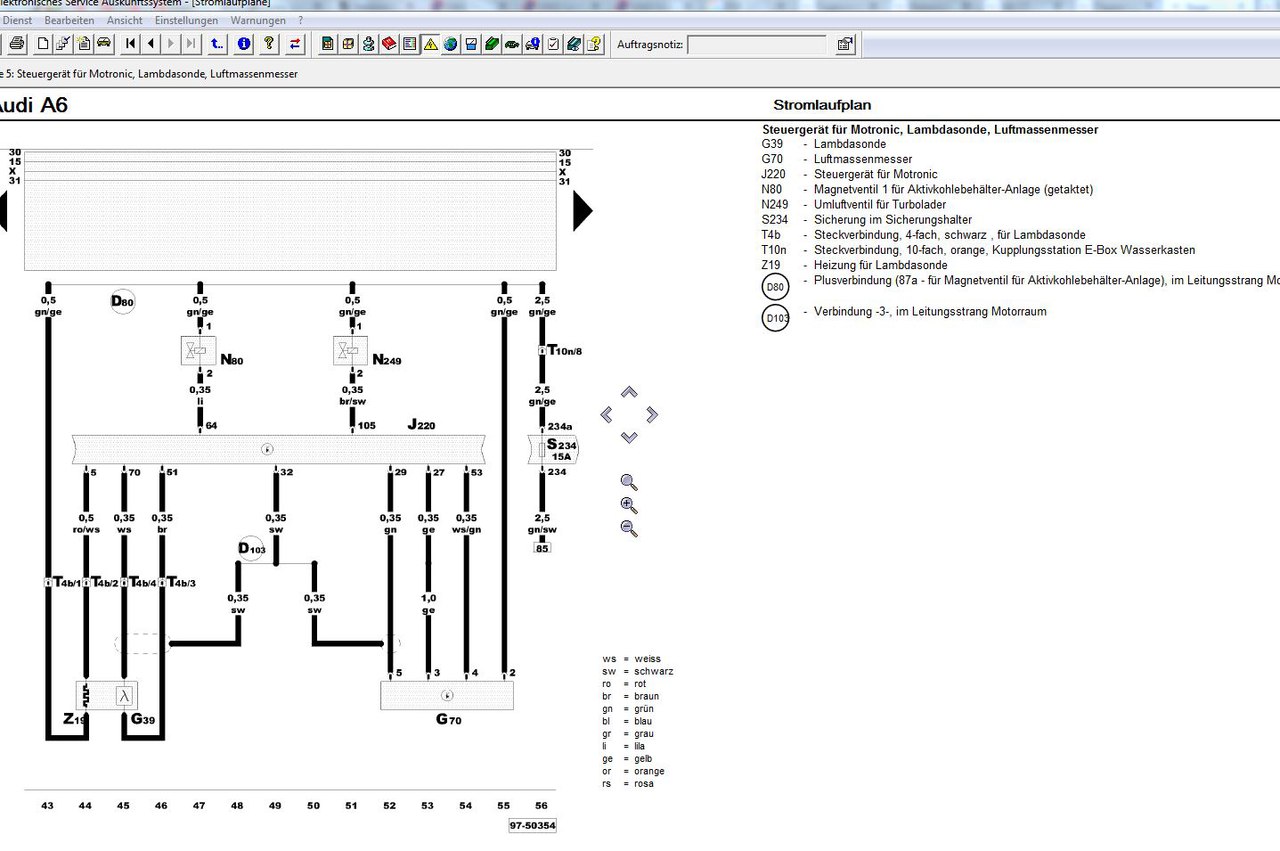Click the clipboard checkmark toolbar icon

click(x=553, y=44)
